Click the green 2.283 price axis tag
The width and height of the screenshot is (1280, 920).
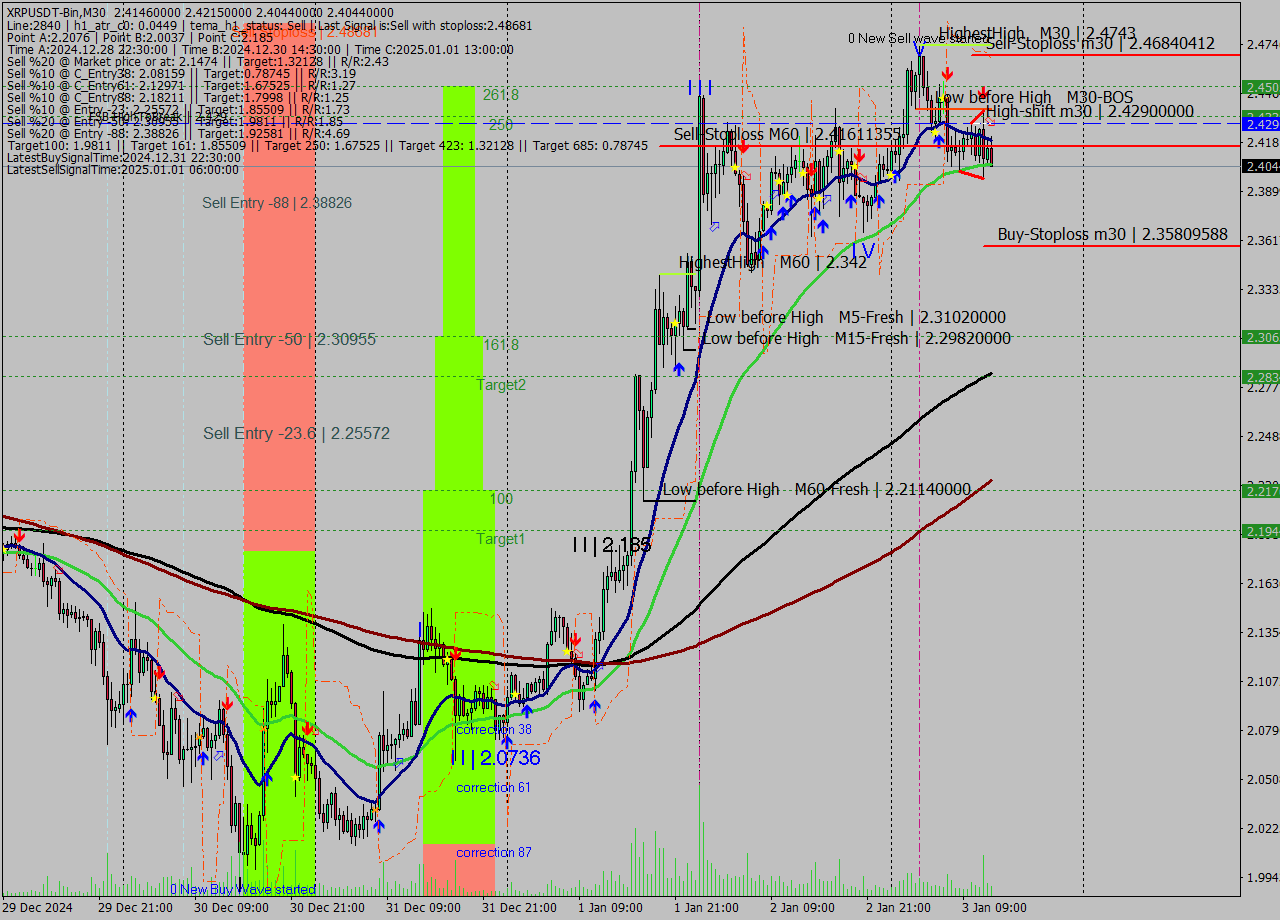point(1260,377)
